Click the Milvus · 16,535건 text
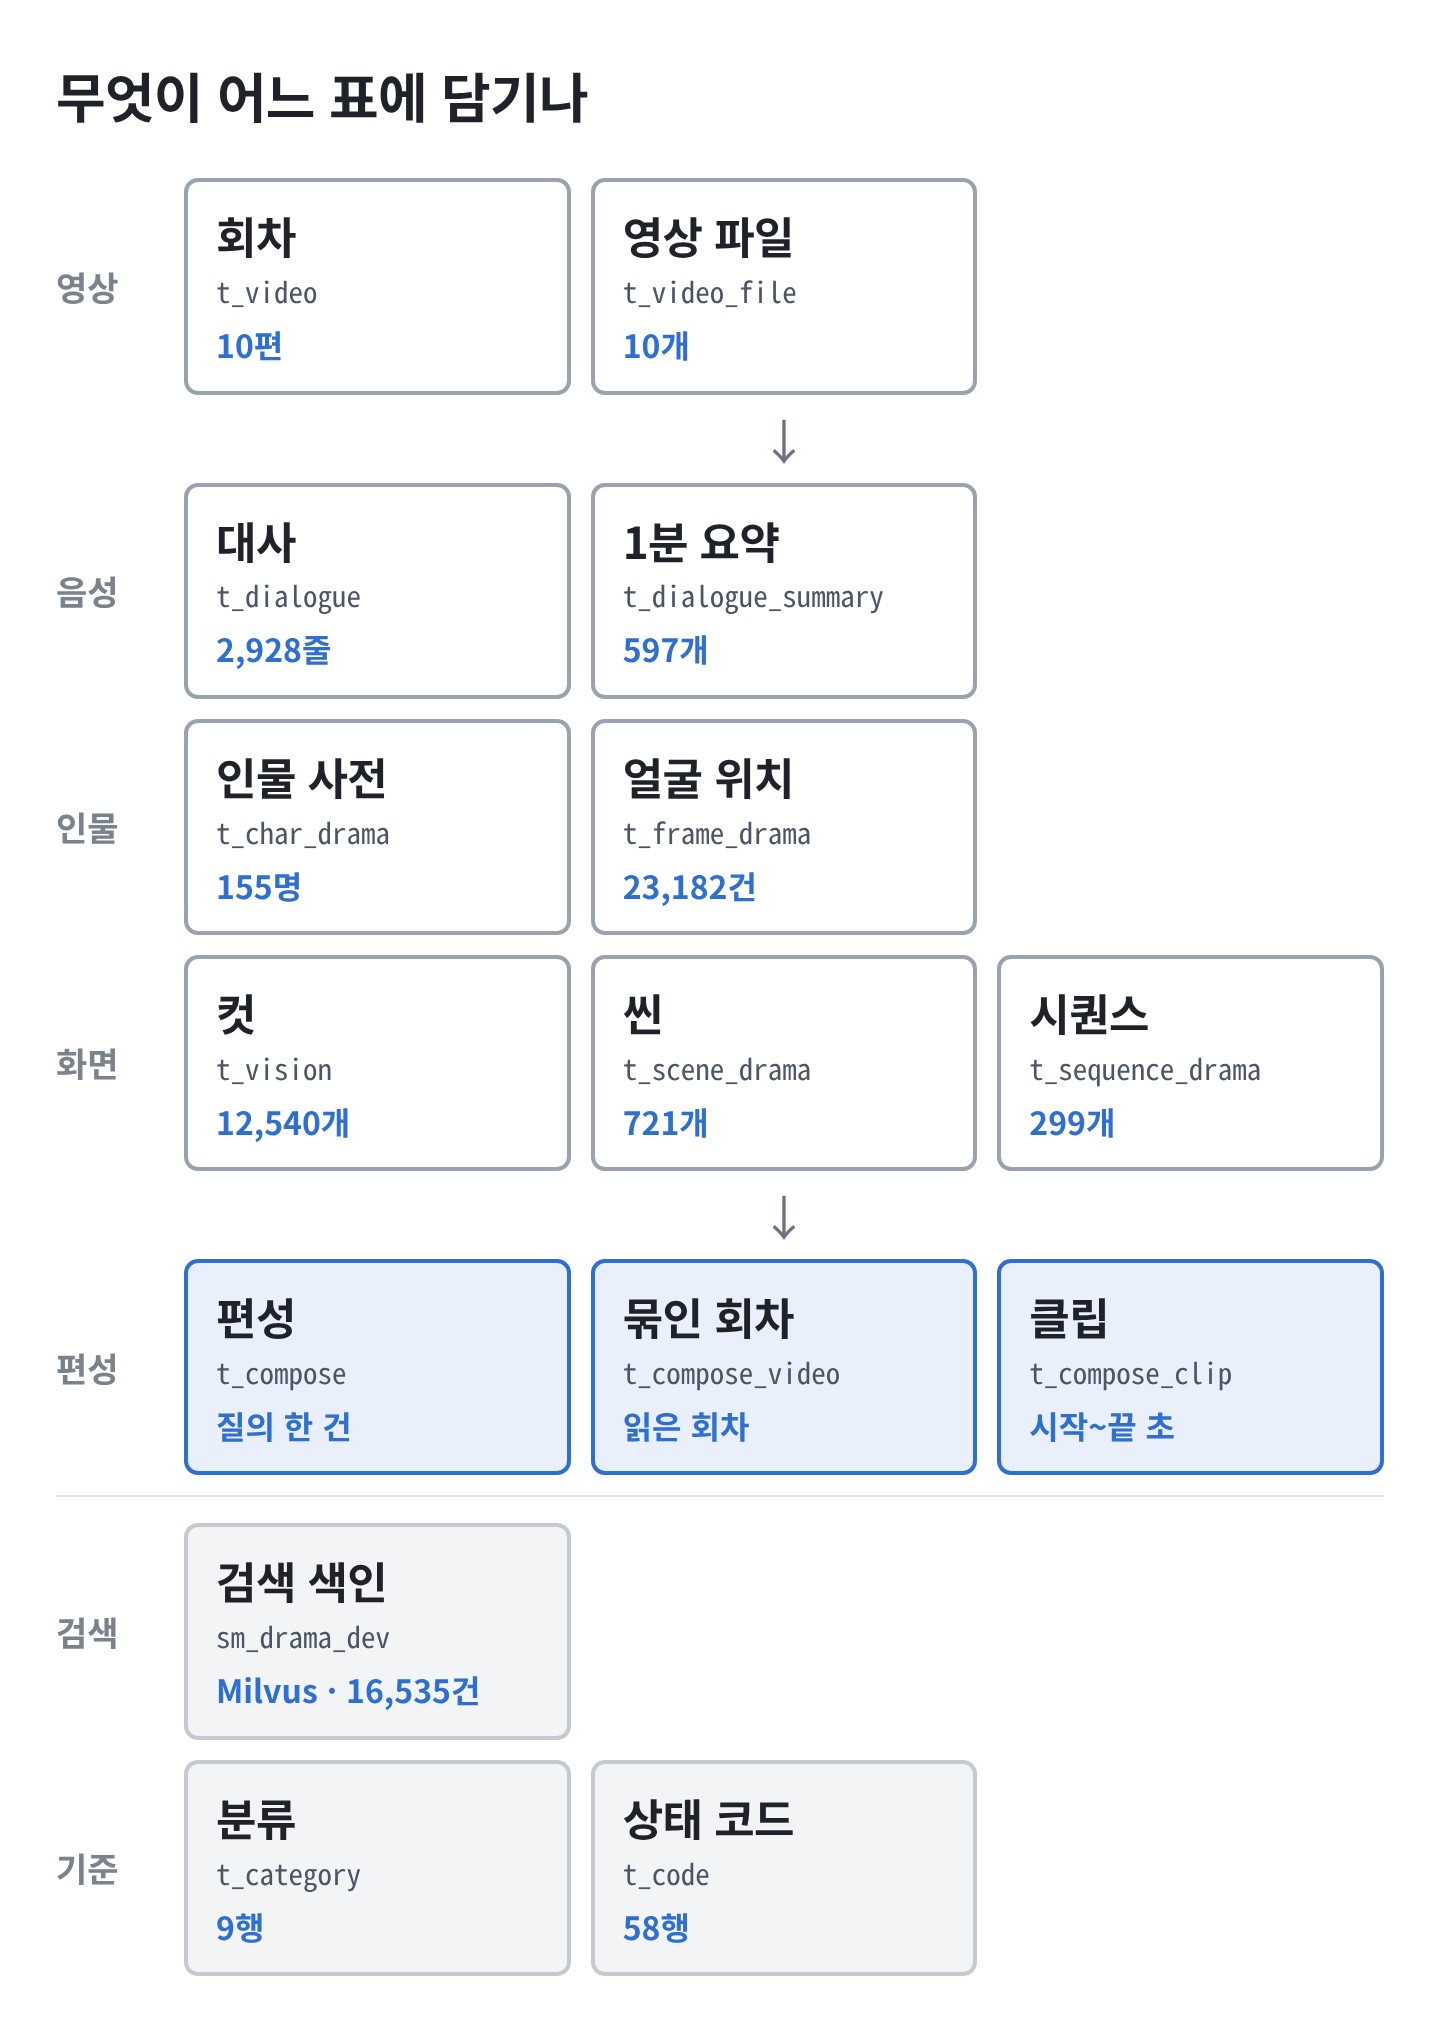The height and width of the screenshot is (2032, 1440). tap(348, 1691)
